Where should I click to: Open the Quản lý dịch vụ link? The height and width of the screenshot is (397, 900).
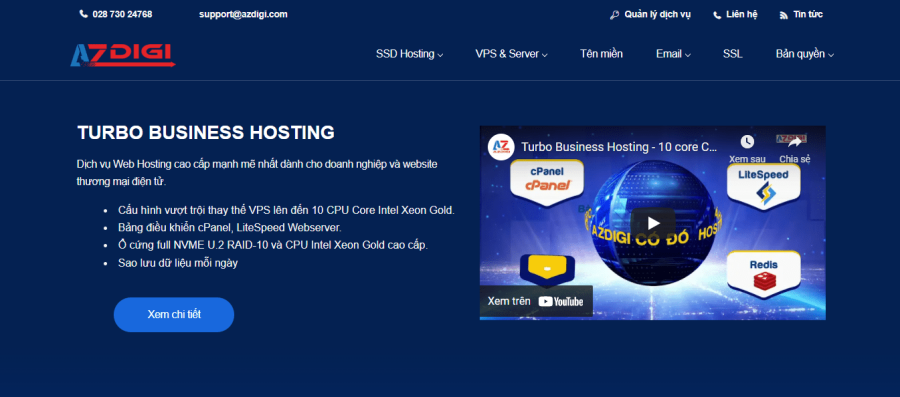pos(657,15)
